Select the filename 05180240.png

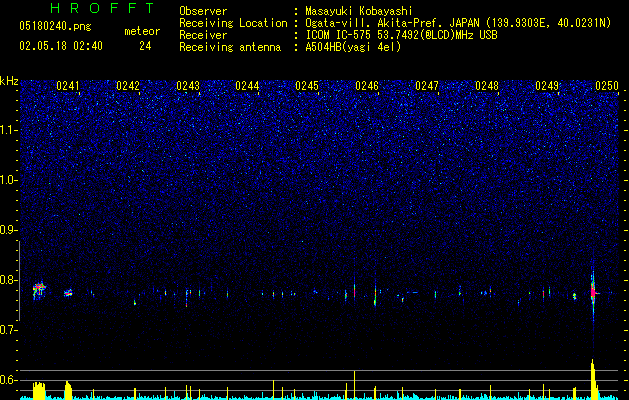pos(55,27)
